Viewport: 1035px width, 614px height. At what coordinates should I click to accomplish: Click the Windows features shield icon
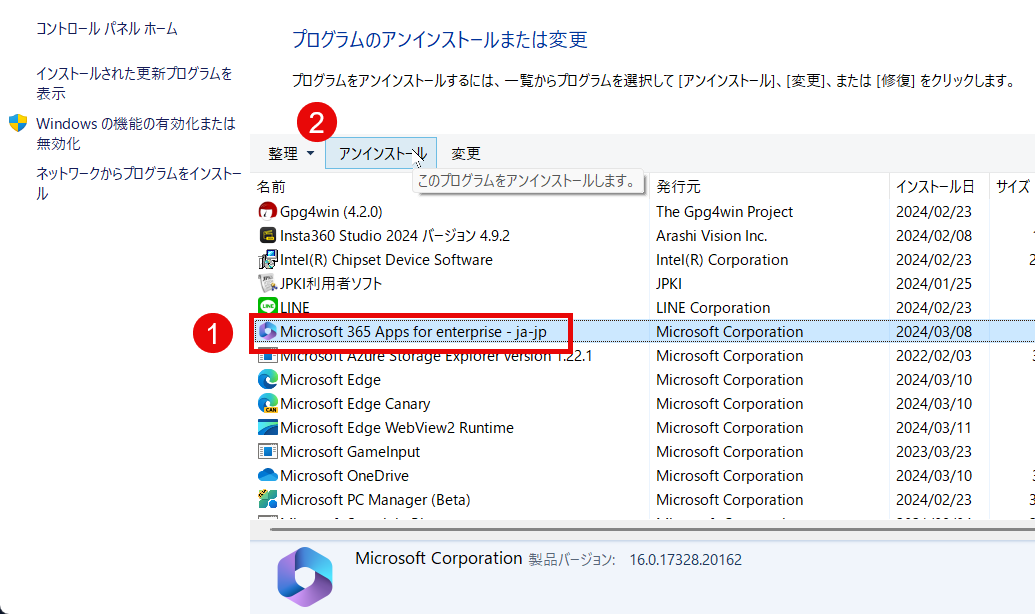pyautogui.click(x=18, y=123)
